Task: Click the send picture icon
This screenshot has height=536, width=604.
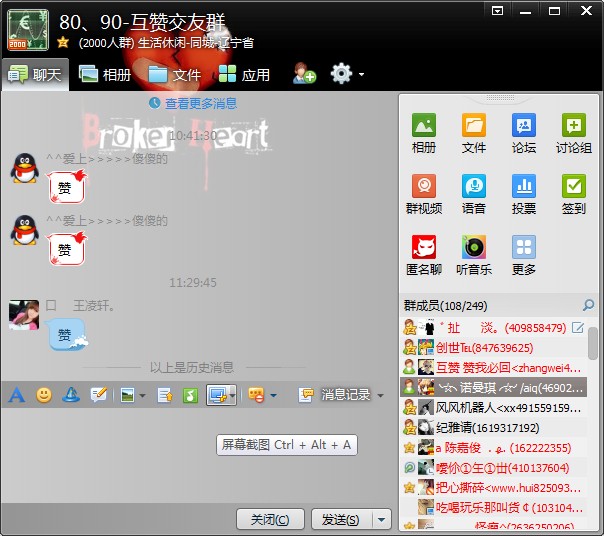Action: (128, 395)
